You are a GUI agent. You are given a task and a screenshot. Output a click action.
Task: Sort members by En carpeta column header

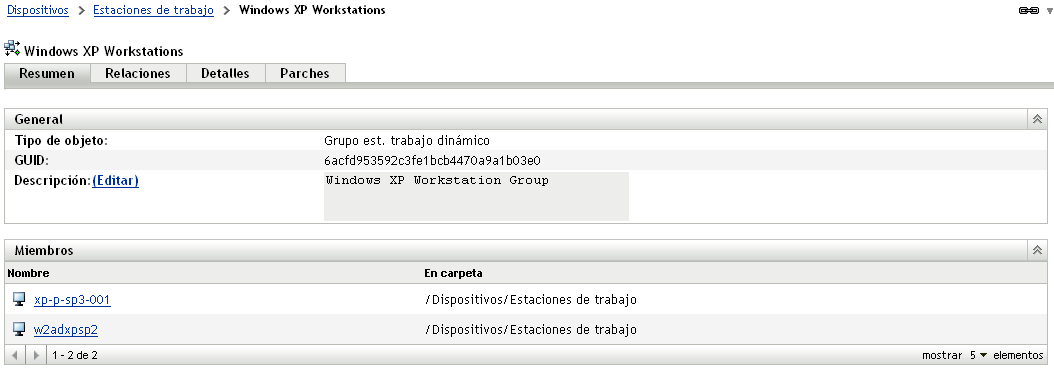pyautogui.click(x=453, y=273)
